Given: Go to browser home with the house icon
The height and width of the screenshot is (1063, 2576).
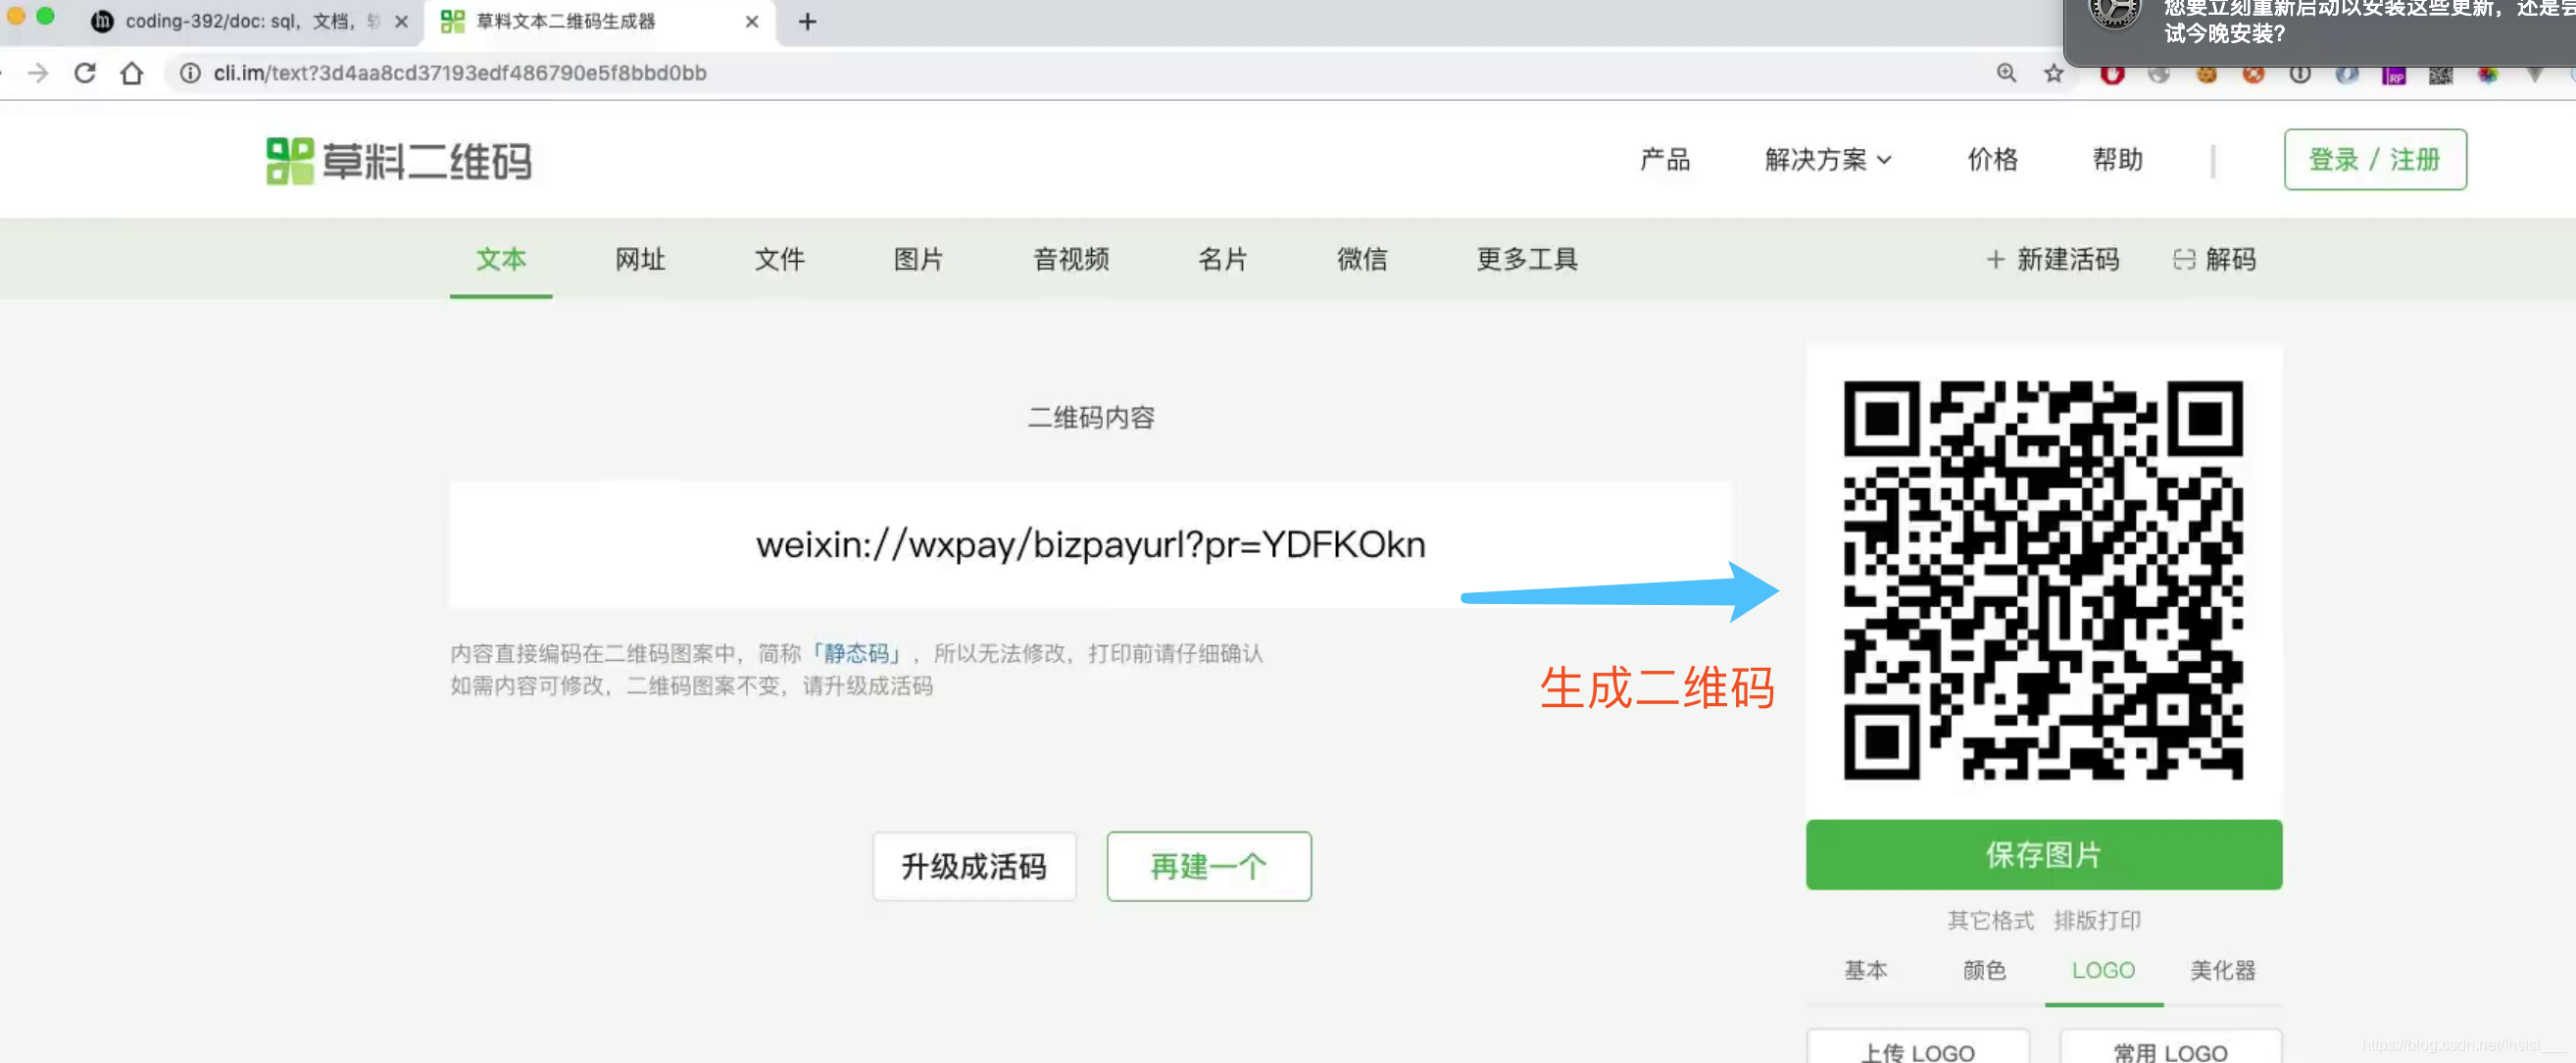Looking at the screenshot, I should (x=132, y=73).
